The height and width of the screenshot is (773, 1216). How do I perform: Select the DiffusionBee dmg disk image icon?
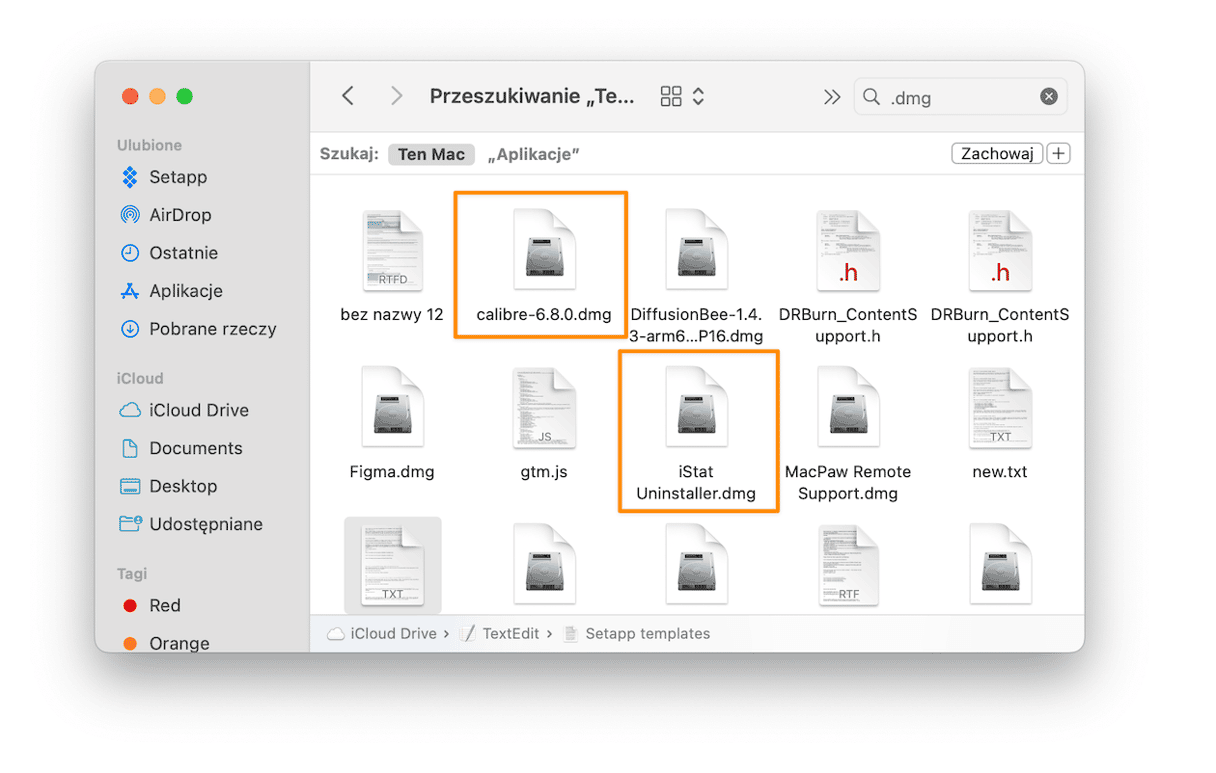[x=696, y=251]
